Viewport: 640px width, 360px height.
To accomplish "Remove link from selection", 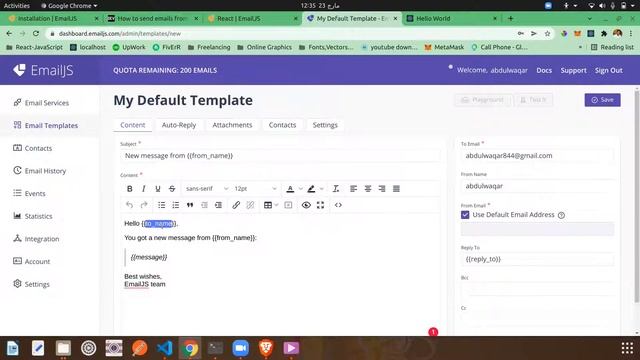I will pyautogui.click(x=250, y=205).
